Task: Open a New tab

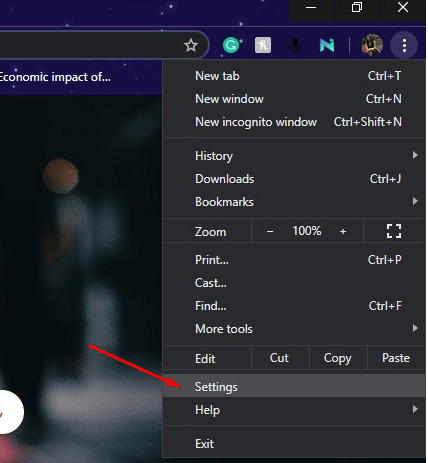Action: 294,76
